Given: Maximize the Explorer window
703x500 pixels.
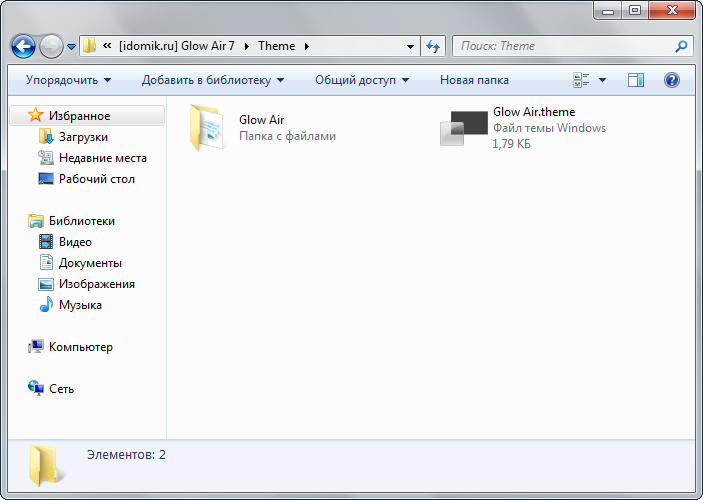Looking at the screenshot, I should tap(635, 10).
